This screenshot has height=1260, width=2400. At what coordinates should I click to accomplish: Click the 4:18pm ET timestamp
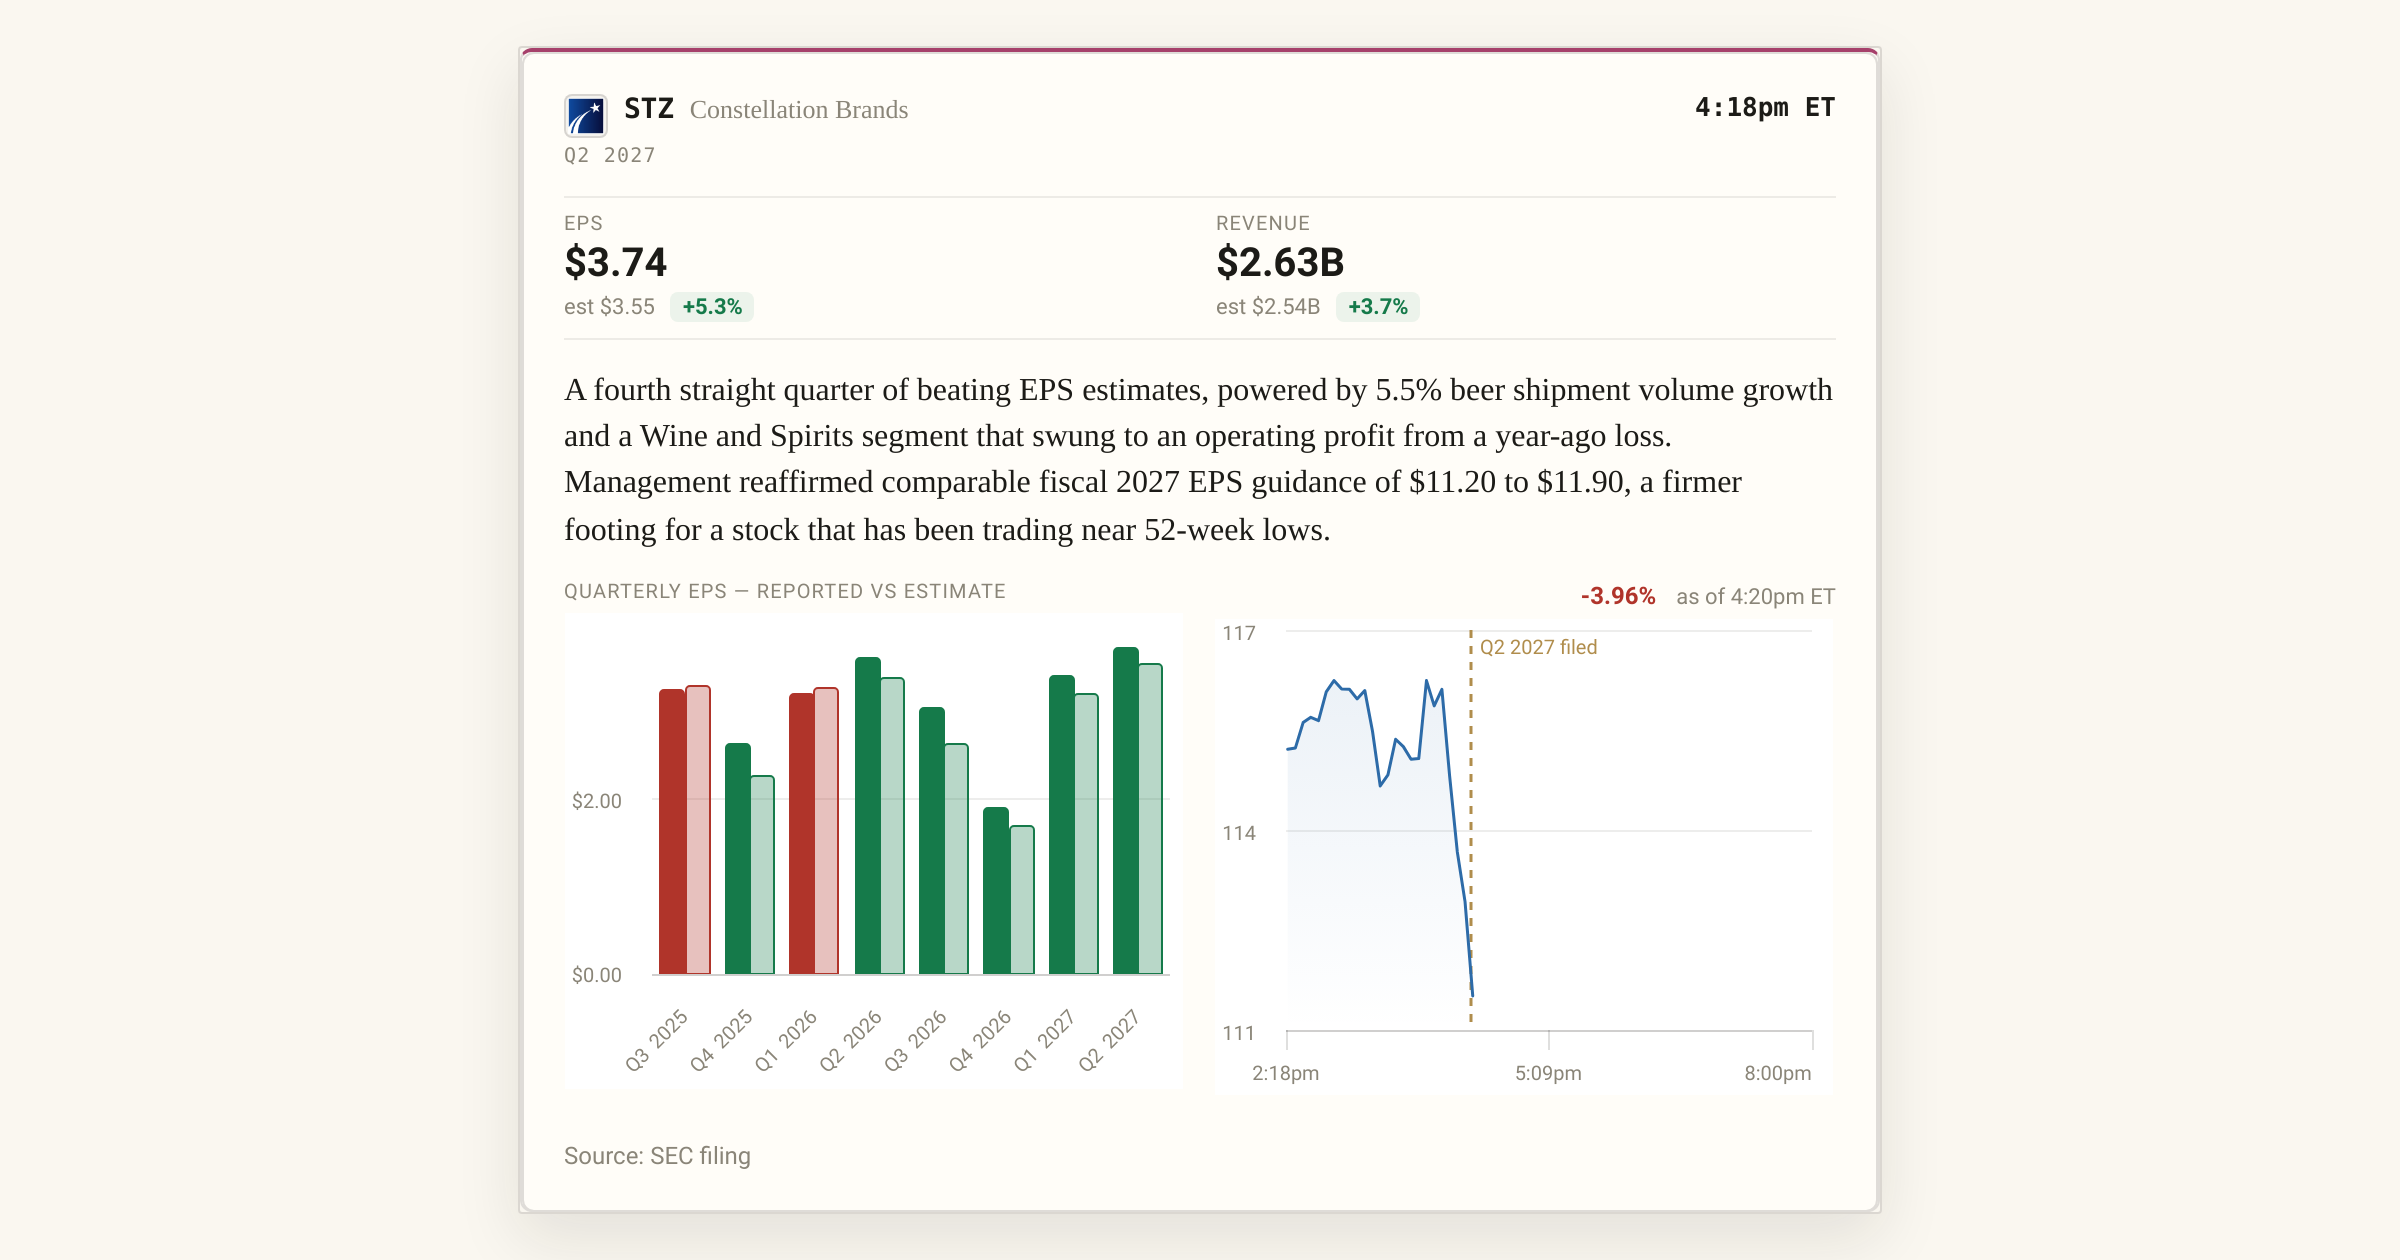tap(1765, 107)
